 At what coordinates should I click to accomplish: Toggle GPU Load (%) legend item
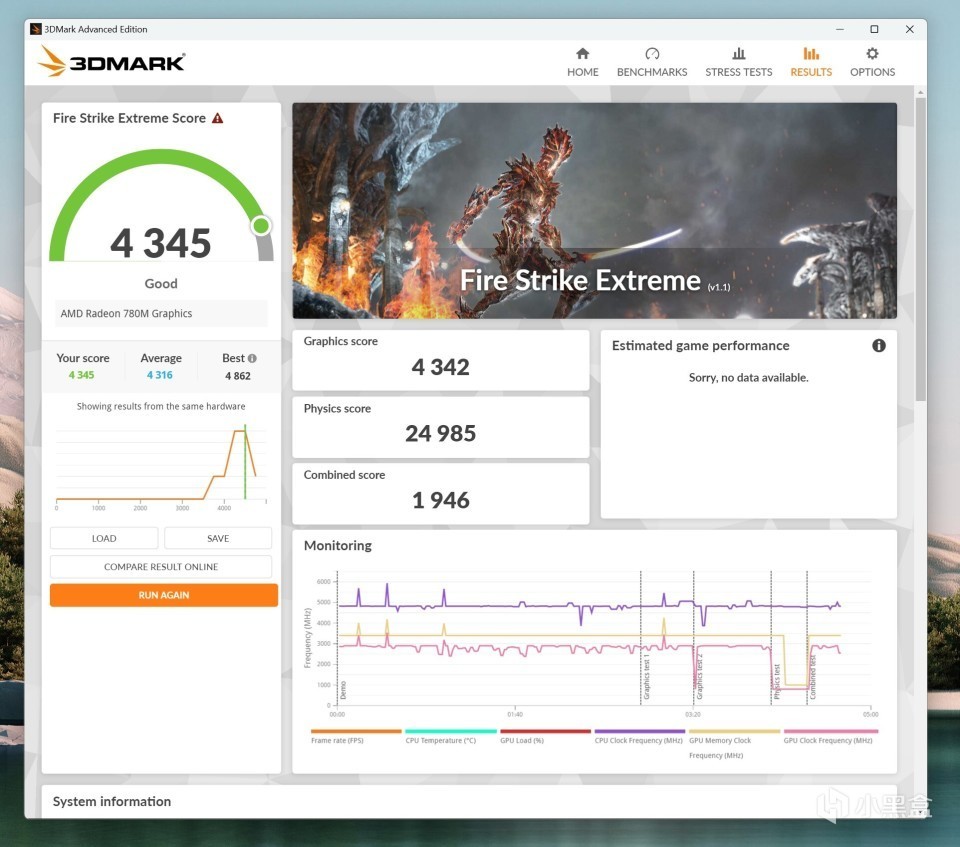click(545, 736)
